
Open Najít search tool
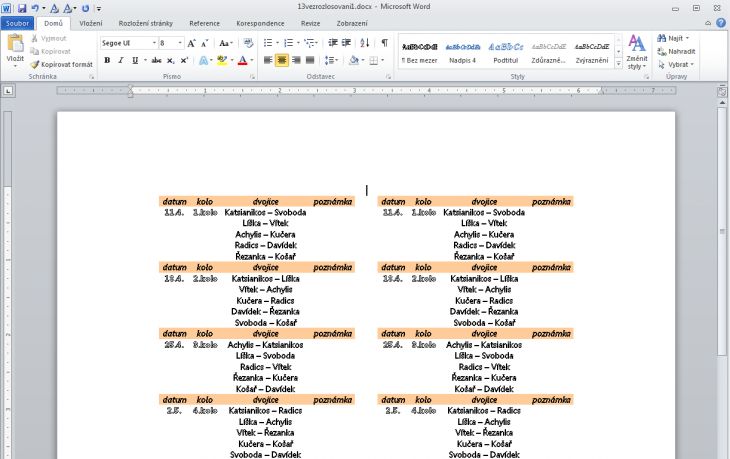673,38
